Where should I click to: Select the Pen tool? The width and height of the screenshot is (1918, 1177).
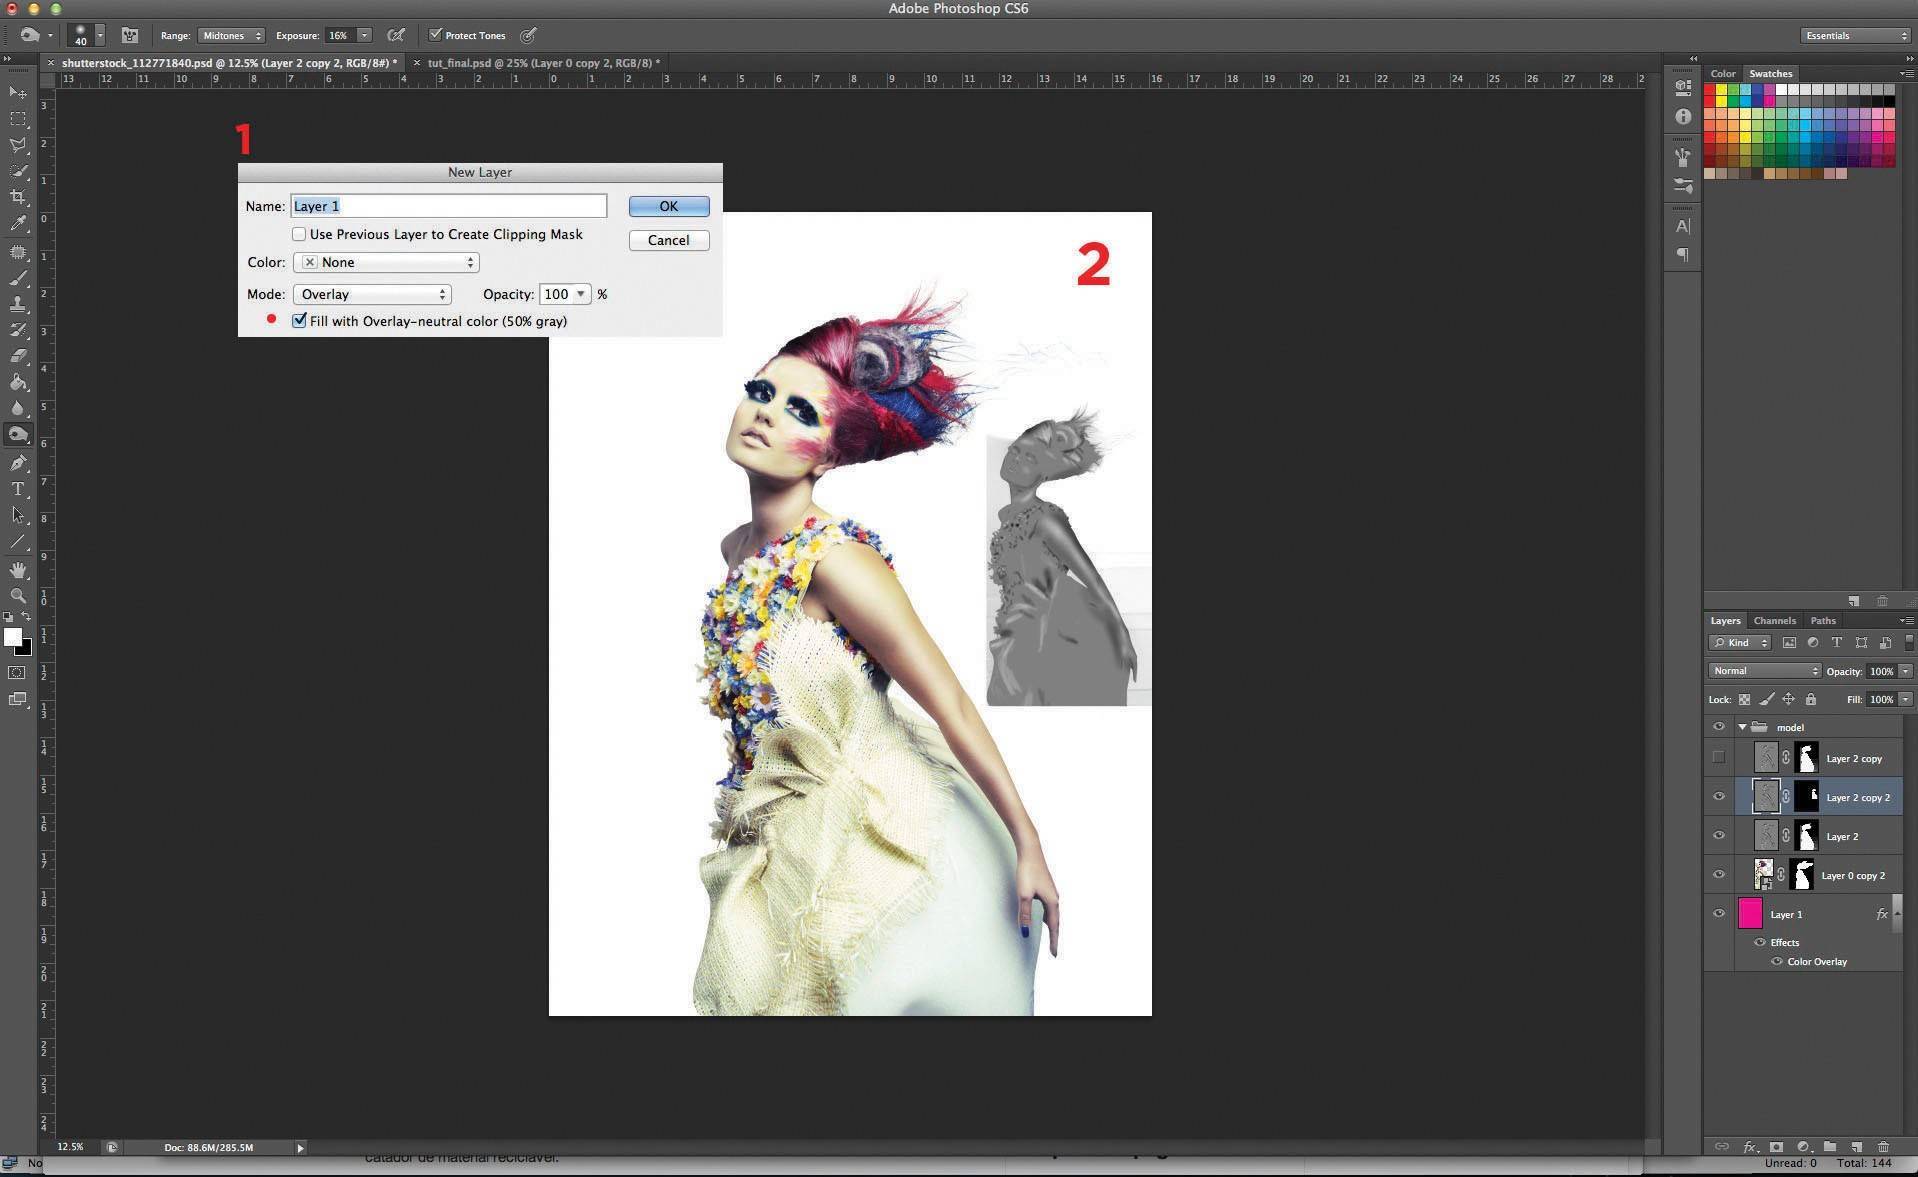[x=18, y=463]
